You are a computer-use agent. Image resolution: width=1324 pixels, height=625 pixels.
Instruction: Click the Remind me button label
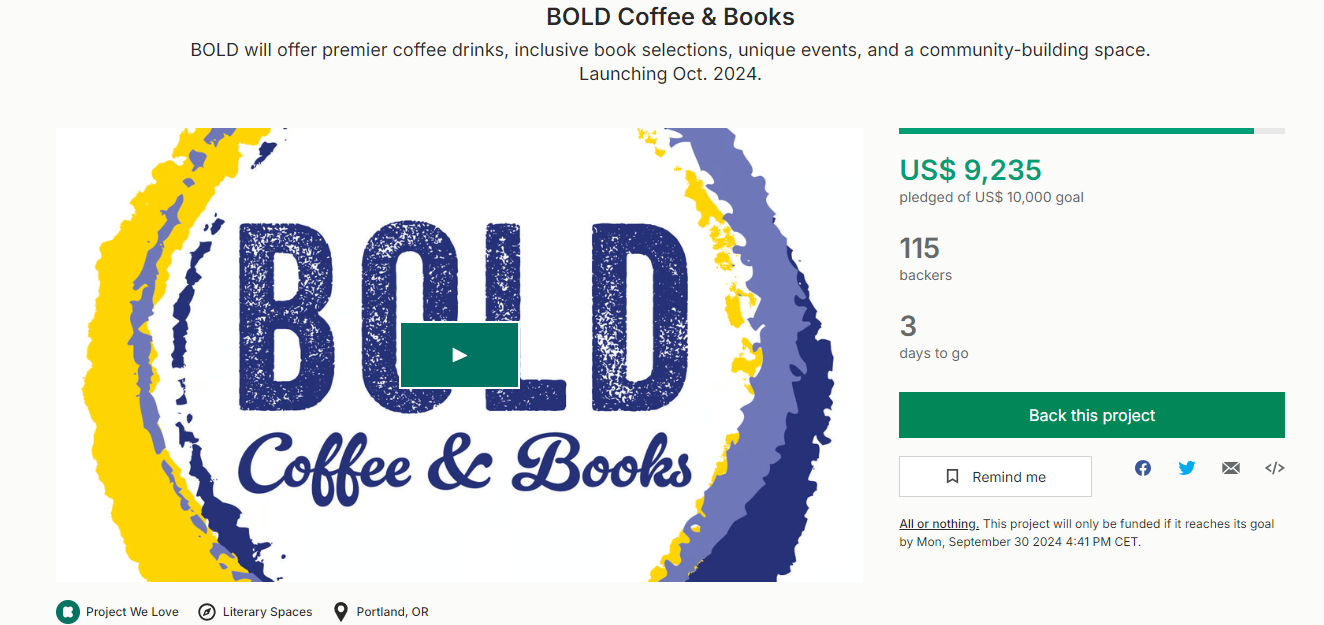1009,477
